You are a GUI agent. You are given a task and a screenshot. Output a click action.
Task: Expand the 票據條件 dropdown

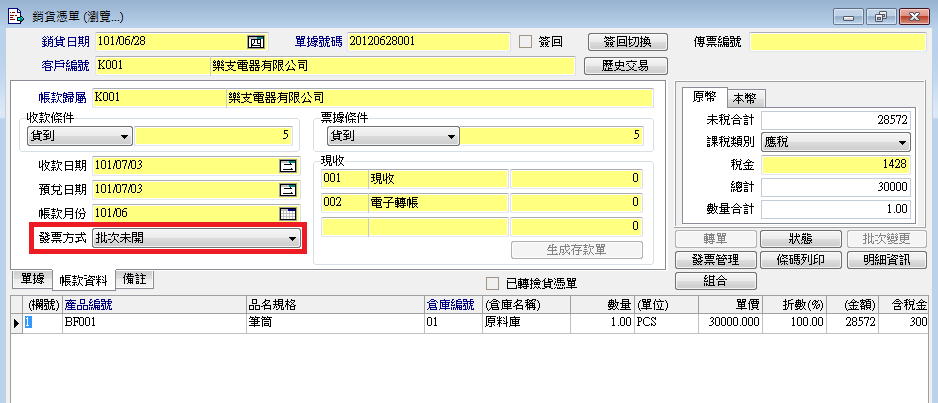tap(453, 136)
